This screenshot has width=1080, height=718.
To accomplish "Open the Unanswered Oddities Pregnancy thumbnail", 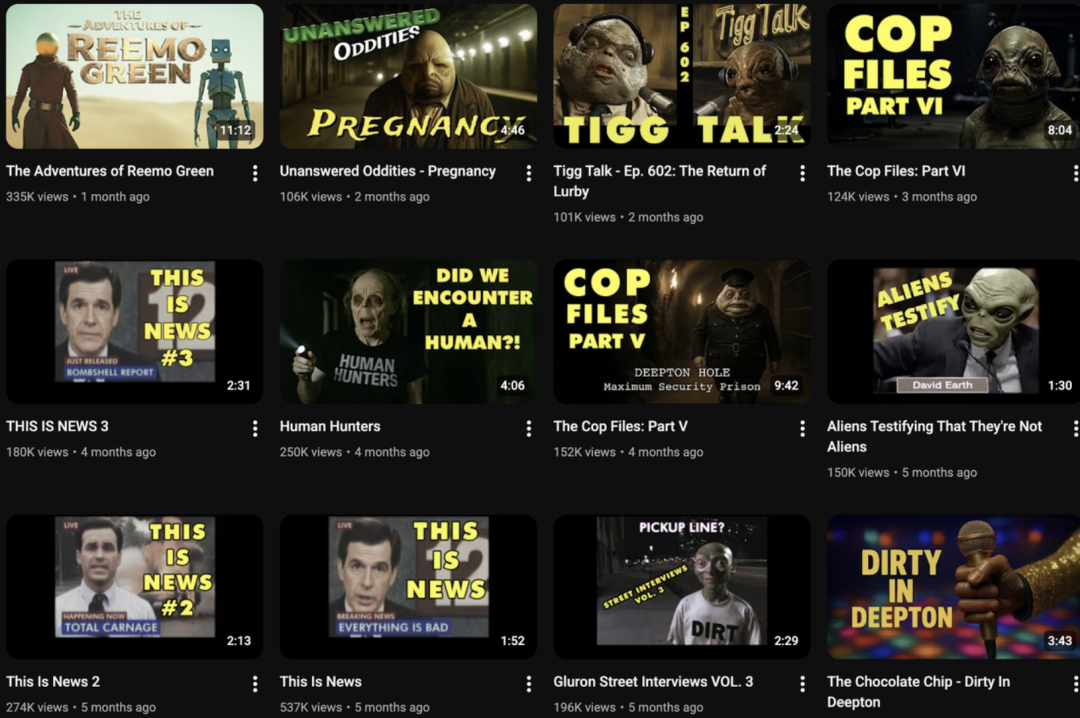I will click(x=408, y=76).
